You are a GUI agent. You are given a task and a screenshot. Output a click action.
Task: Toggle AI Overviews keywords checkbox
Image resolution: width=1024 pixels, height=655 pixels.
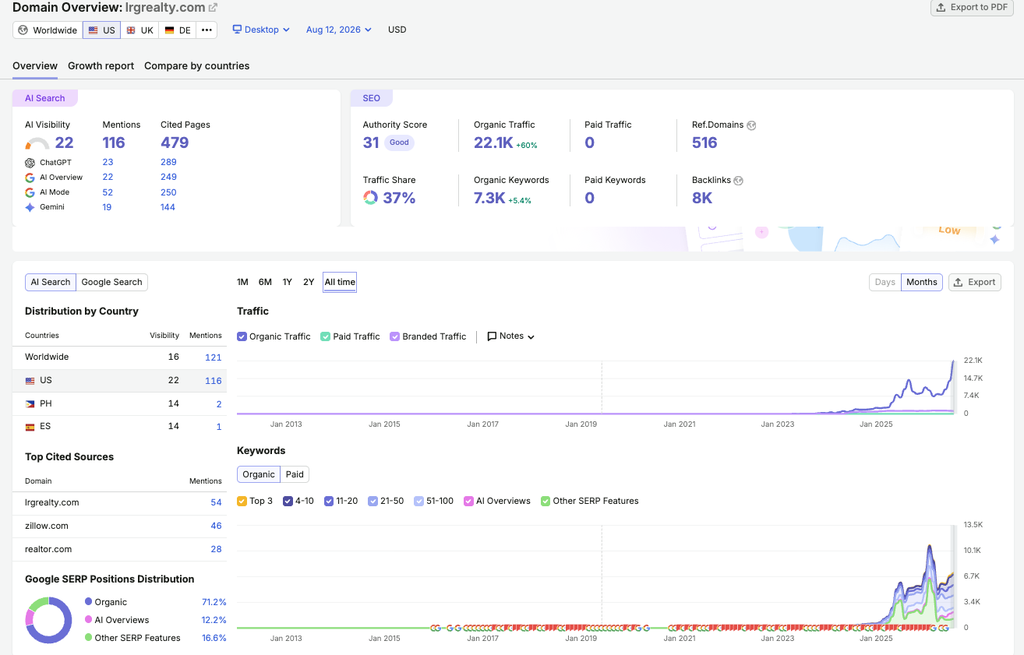(x=468, y=501)
